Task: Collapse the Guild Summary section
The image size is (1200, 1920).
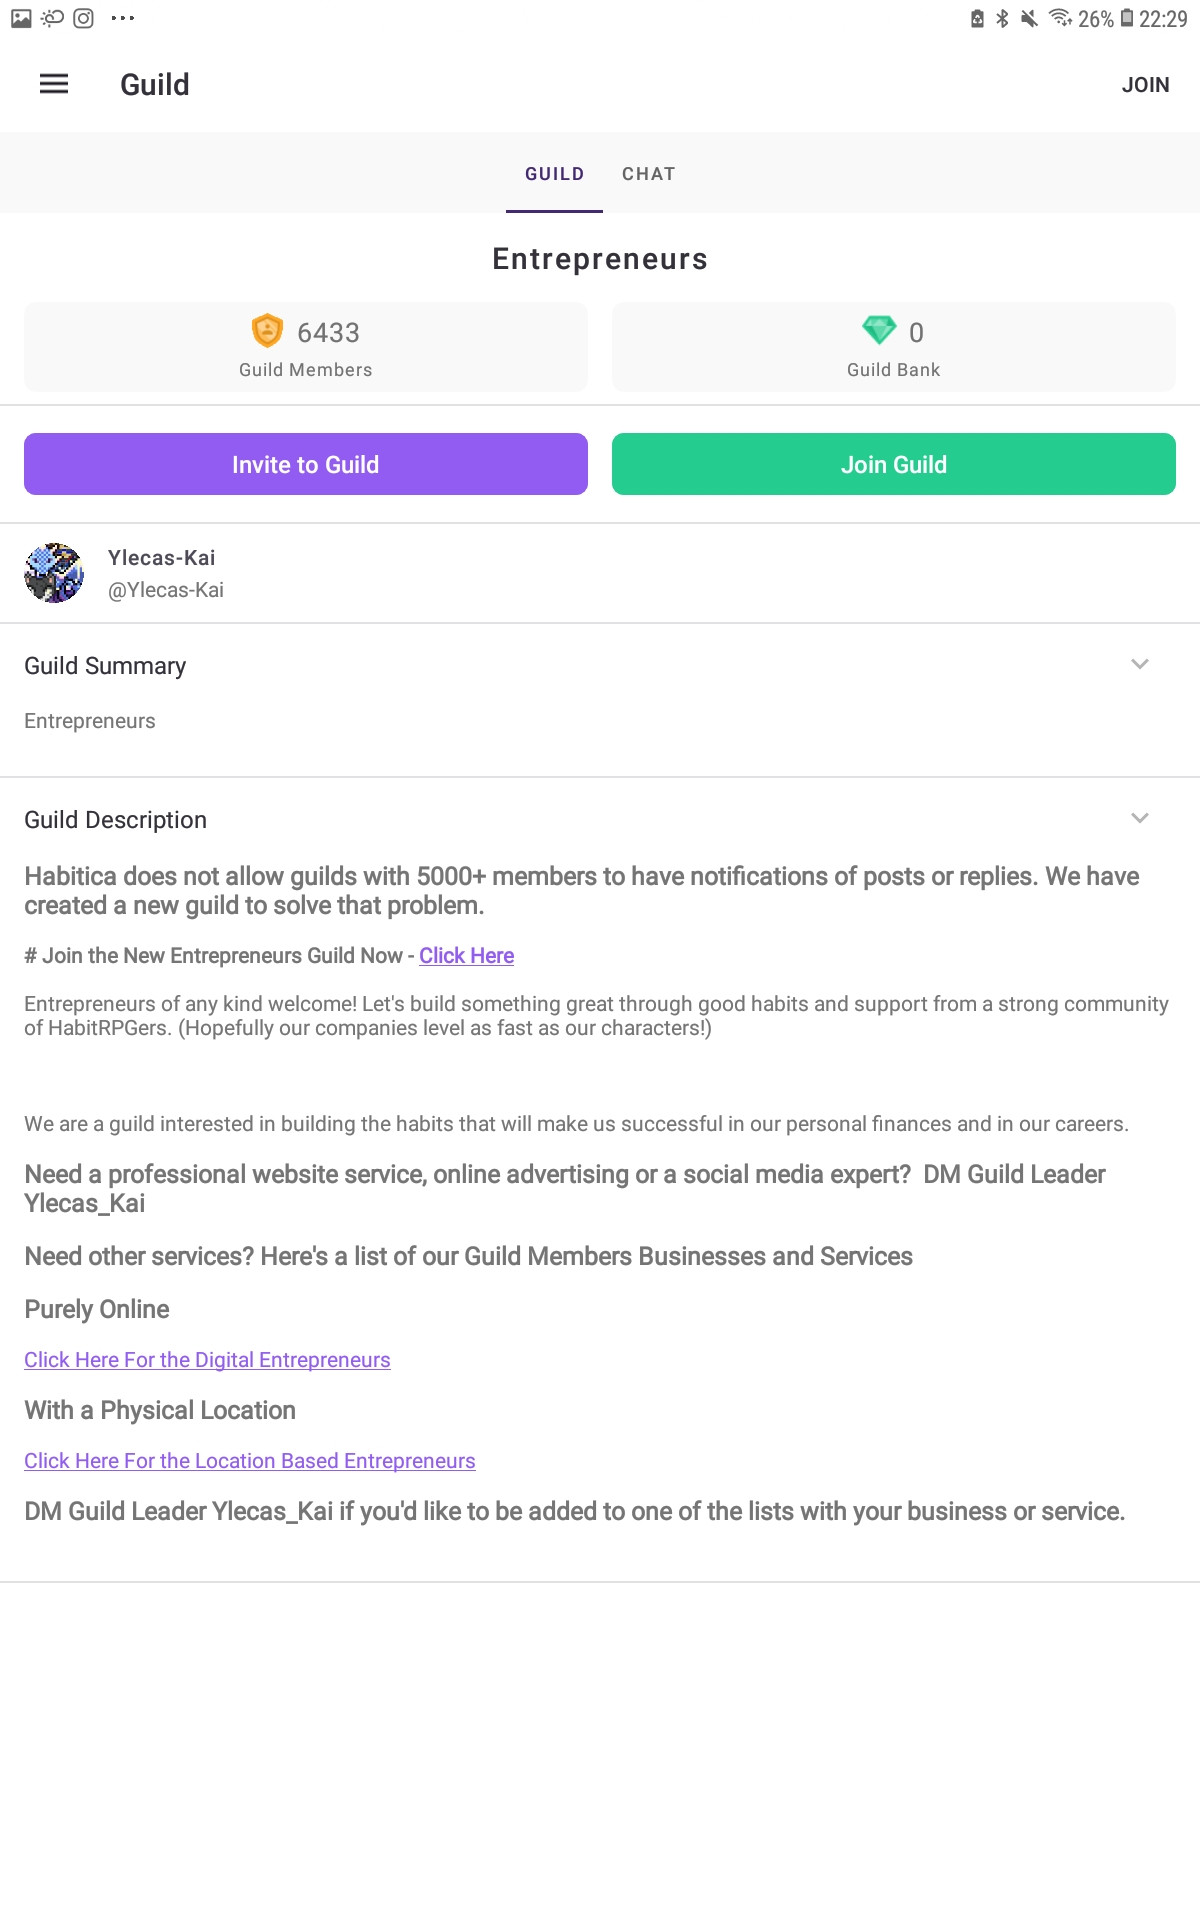Action: (x=1140, y=664)
